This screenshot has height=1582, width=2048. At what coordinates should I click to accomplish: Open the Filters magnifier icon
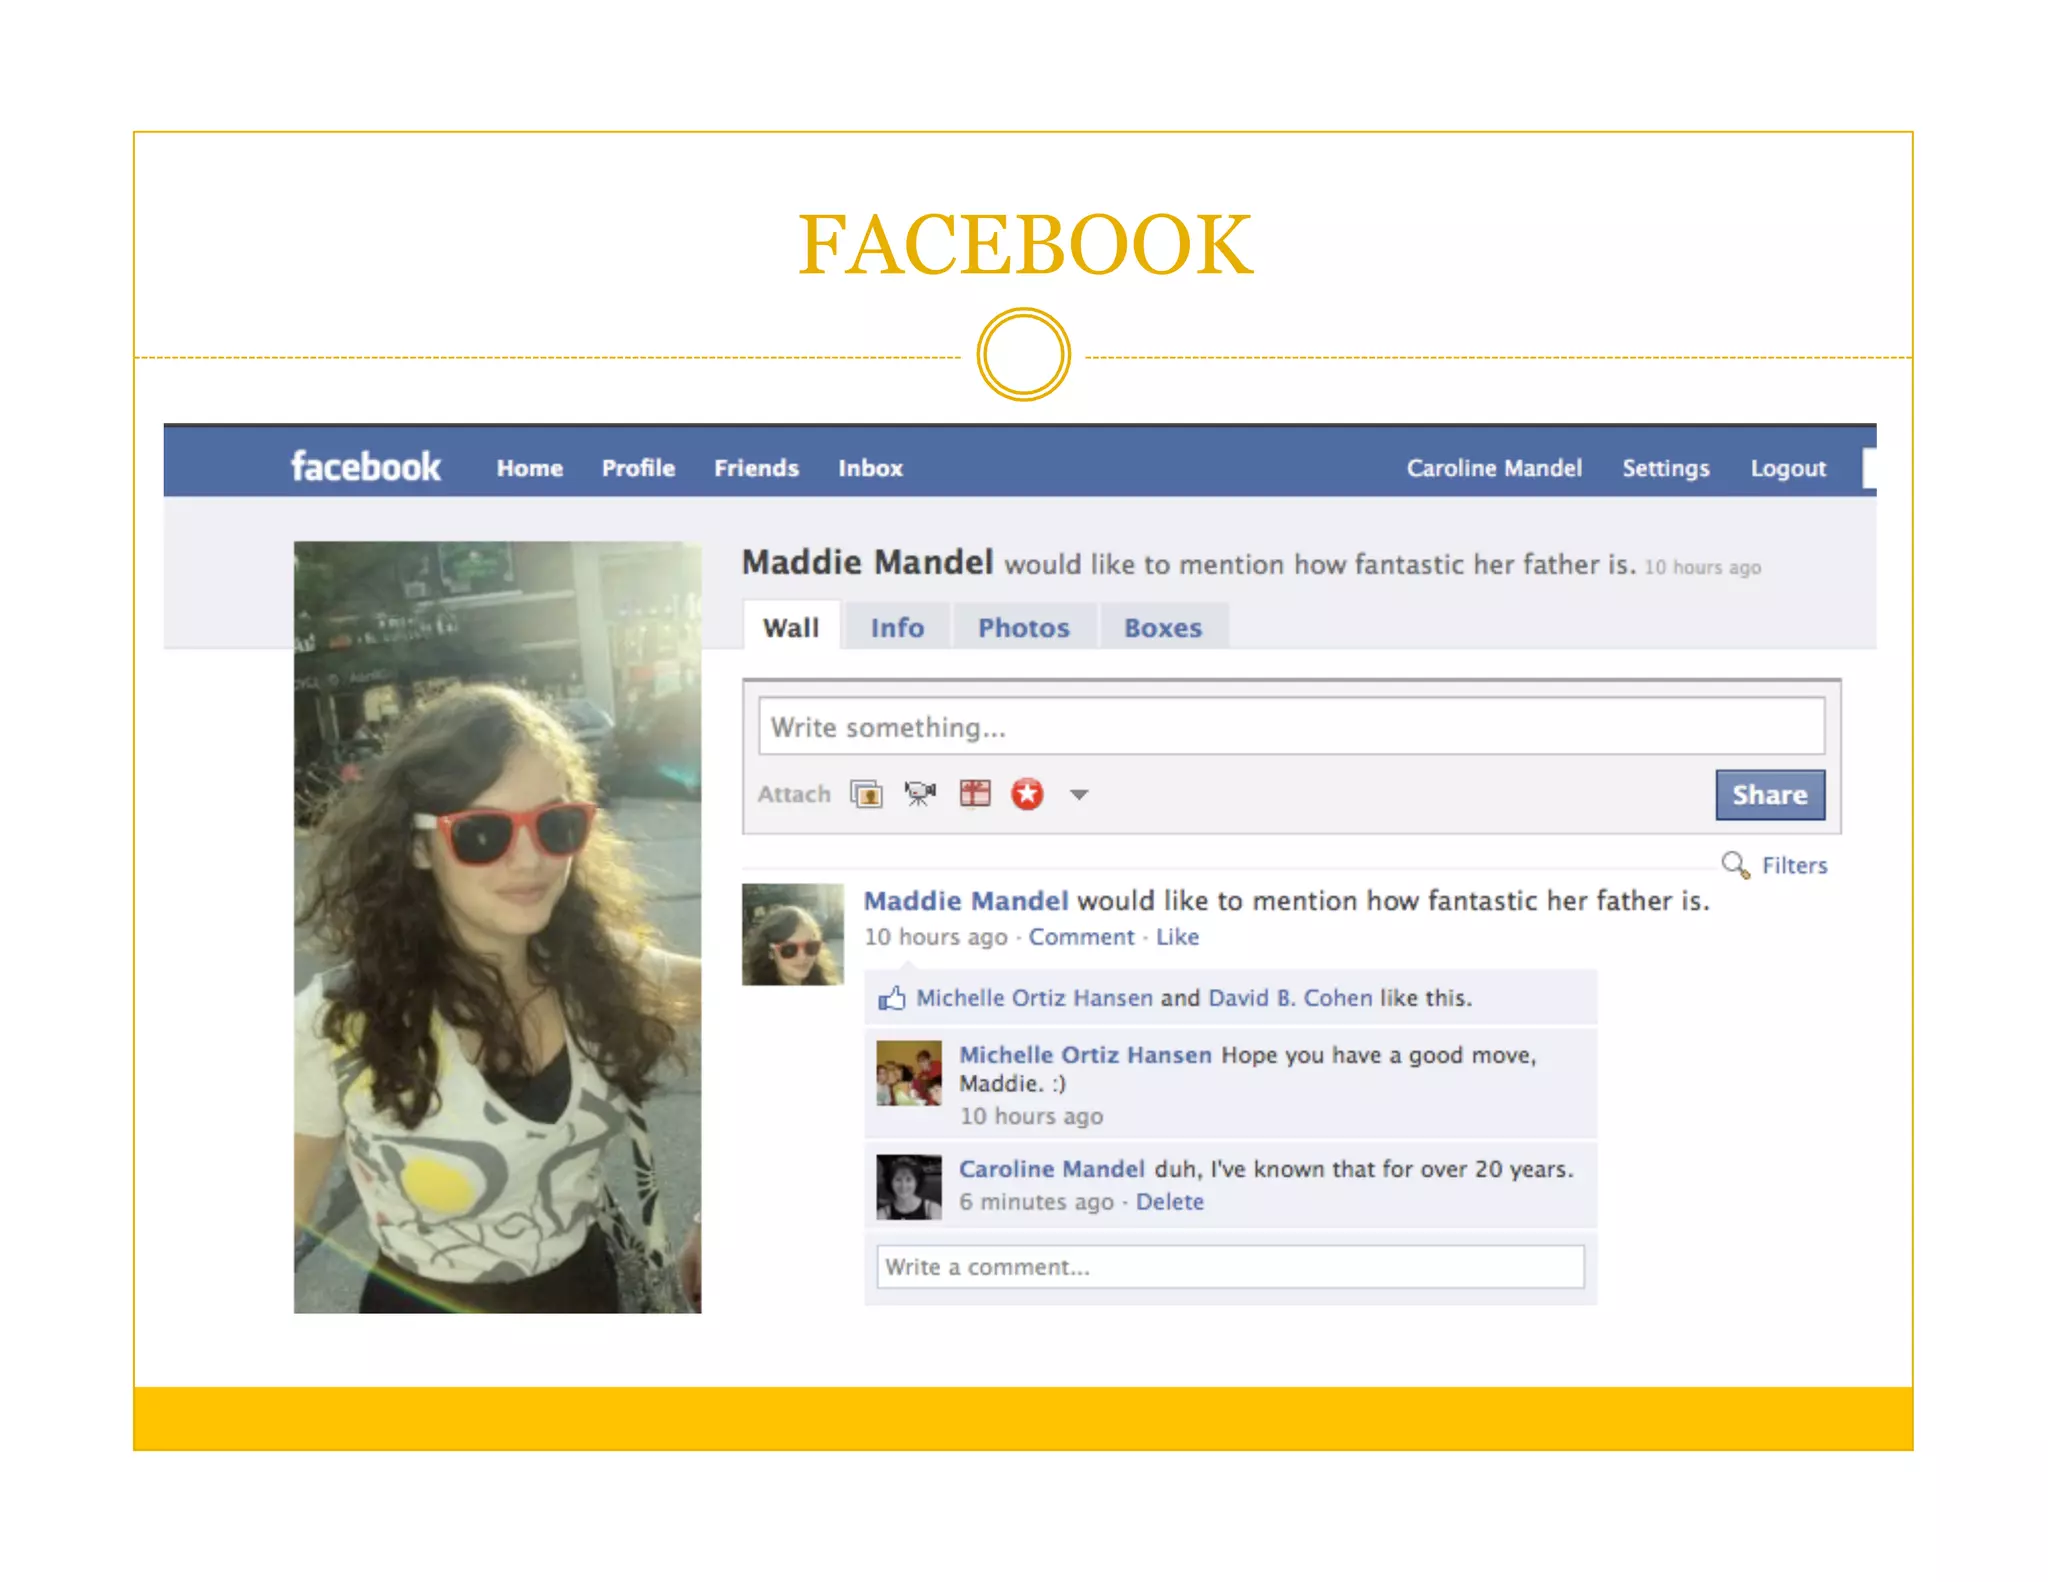1735,864
